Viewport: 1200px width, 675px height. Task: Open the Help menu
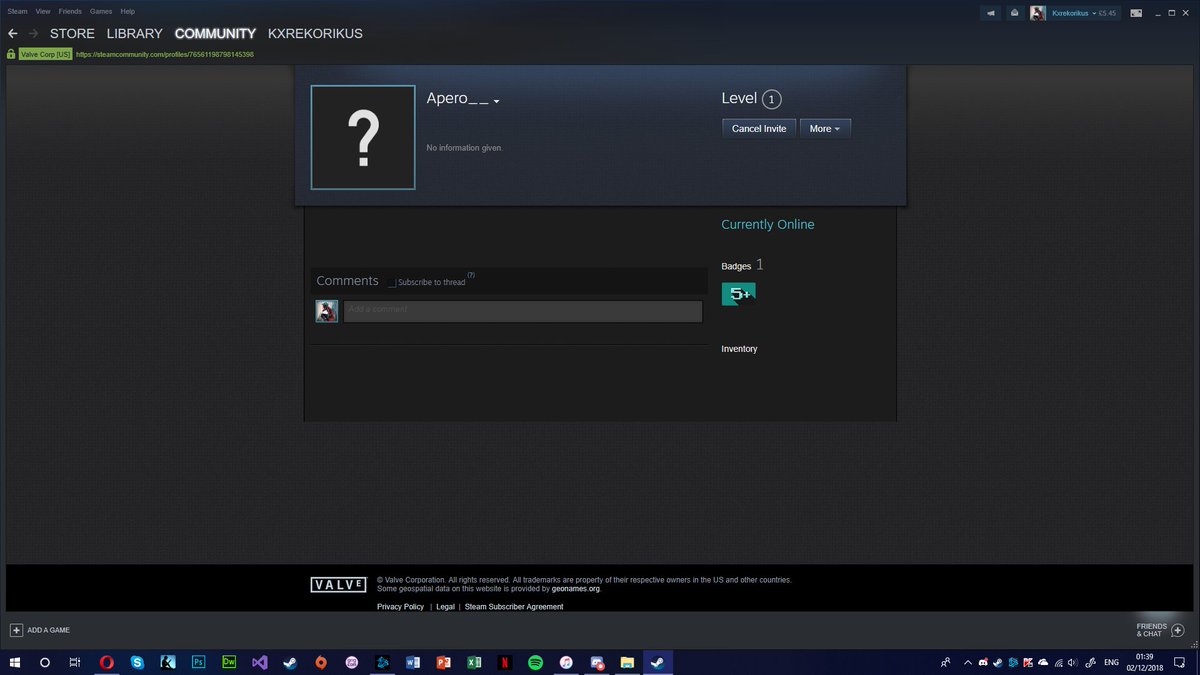[128, 11]
